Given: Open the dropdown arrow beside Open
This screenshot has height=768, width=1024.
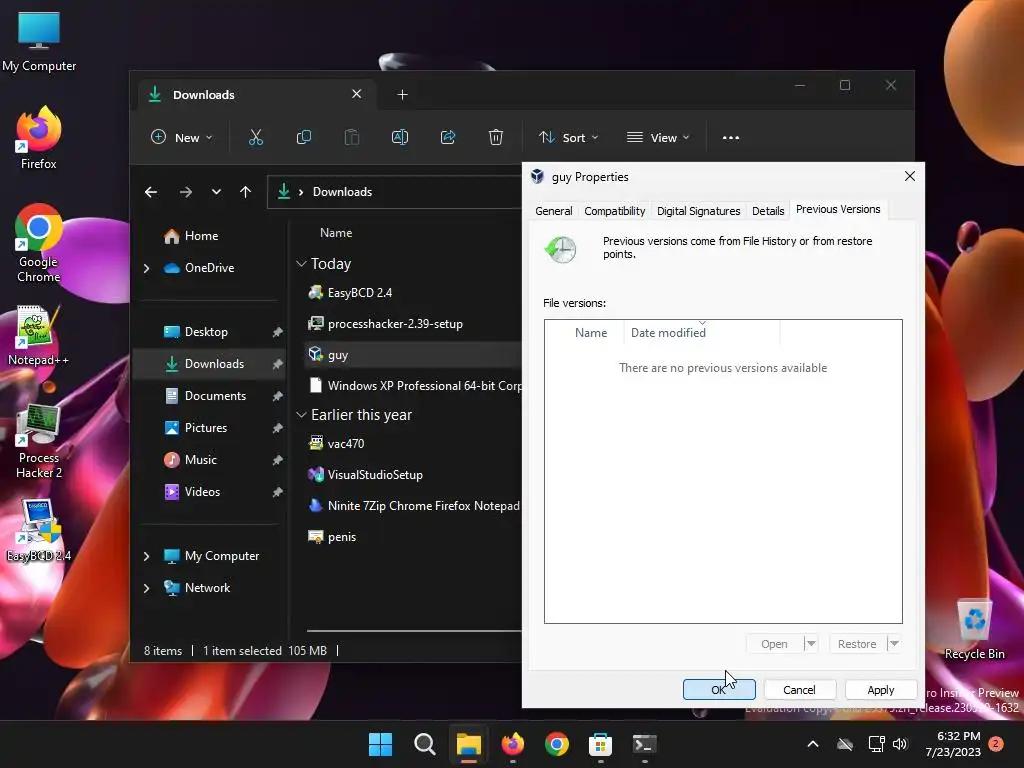Looking at the screenshot, I should (x=810, y=644).
